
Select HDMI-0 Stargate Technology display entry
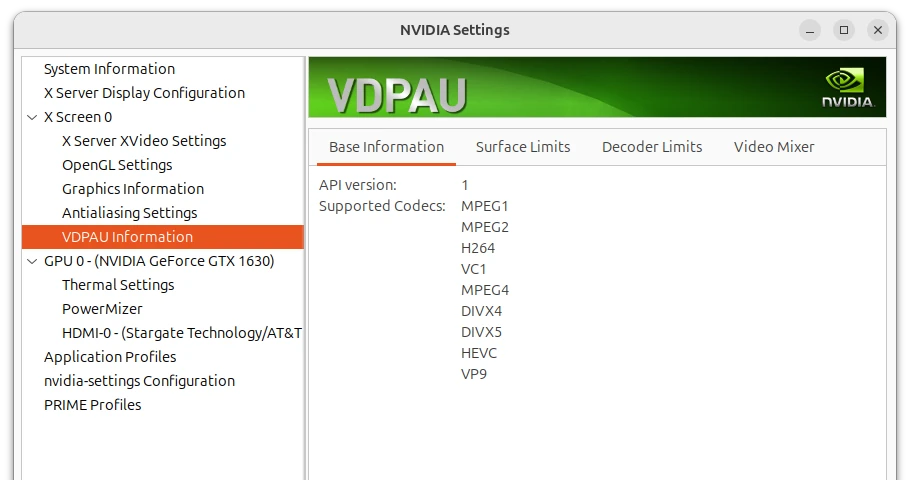click(182, 333)
